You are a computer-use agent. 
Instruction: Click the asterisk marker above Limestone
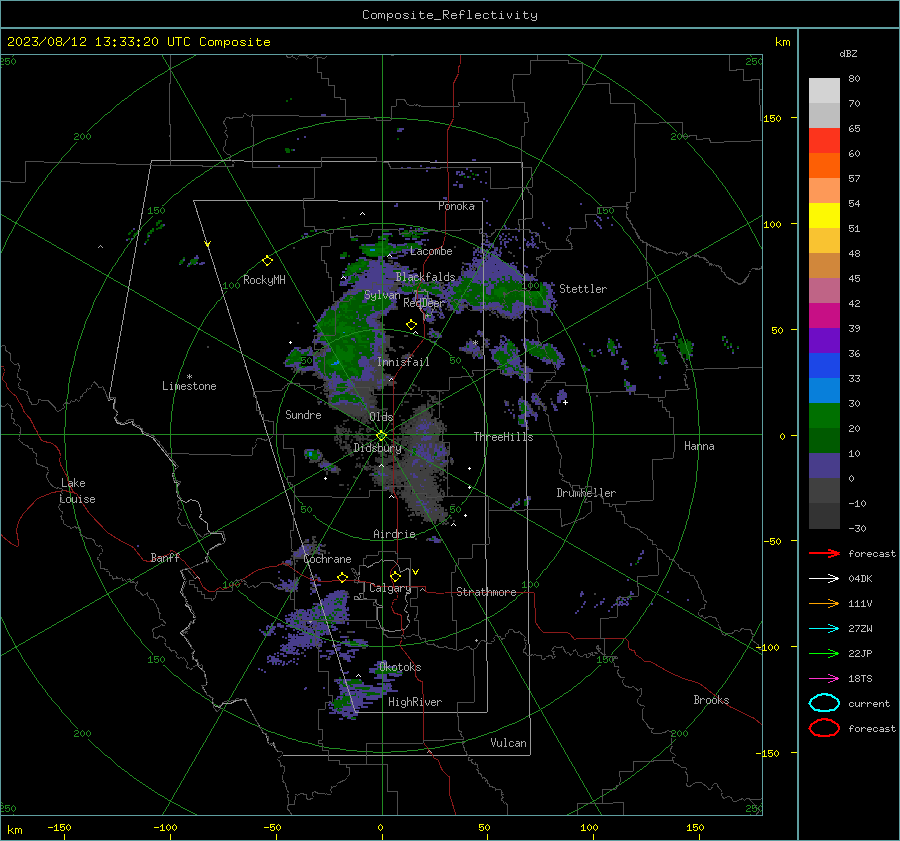click(189, 377)
